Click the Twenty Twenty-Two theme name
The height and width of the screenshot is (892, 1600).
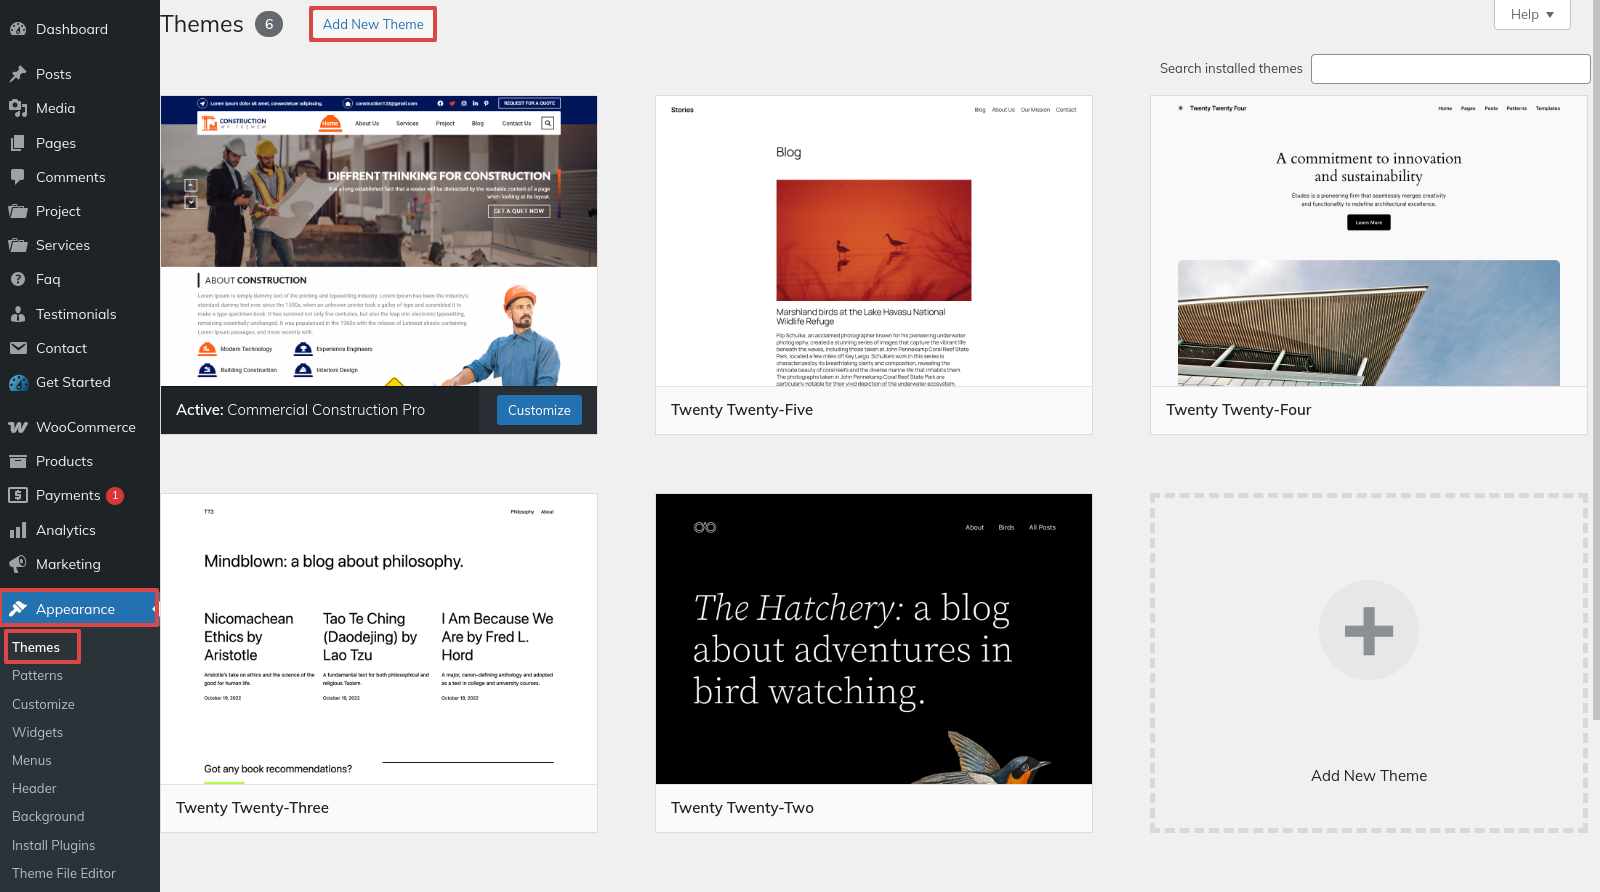coord(742,808)
